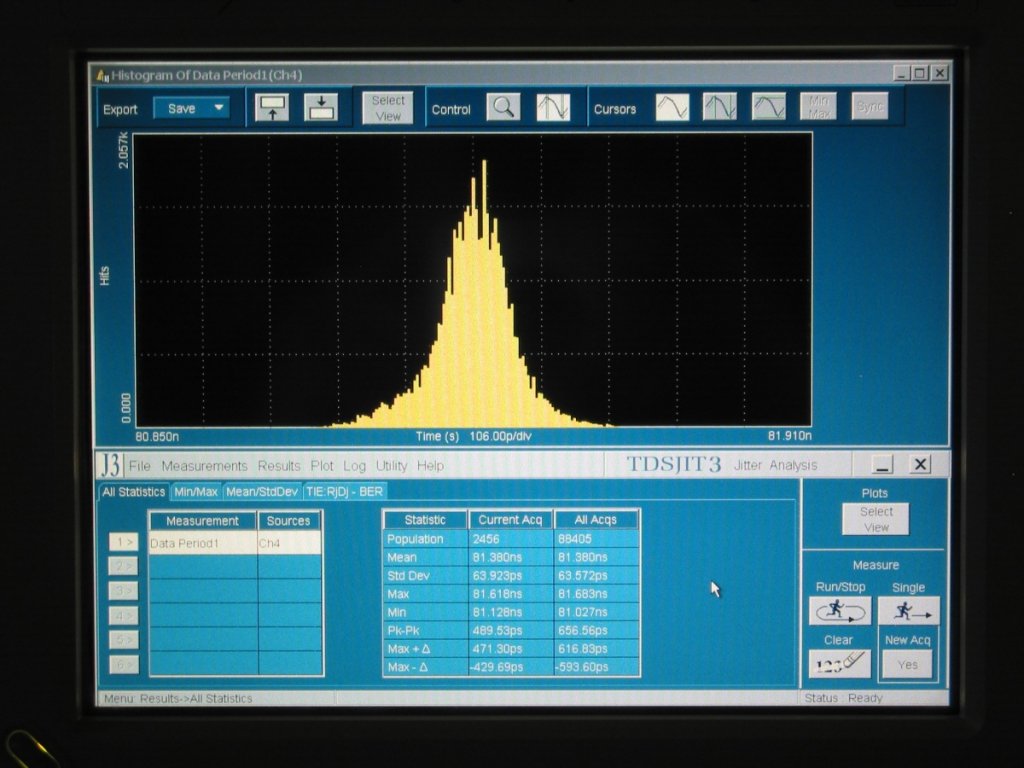Screen dimensions: 1024x768
Task: Click the Sources column header
Action: 289,520
